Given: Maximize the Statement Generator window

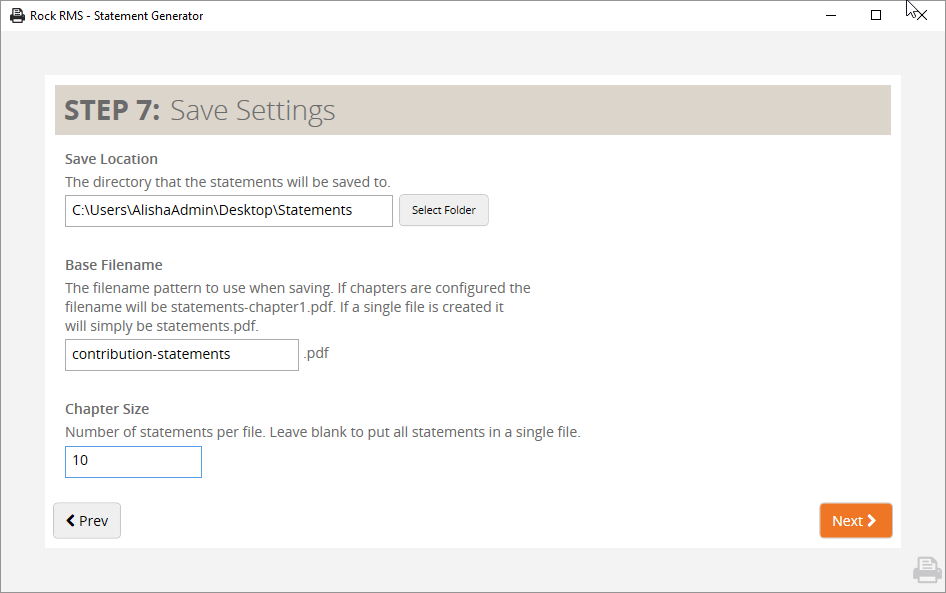Looking at the screenshot, I should click(876, 15).
